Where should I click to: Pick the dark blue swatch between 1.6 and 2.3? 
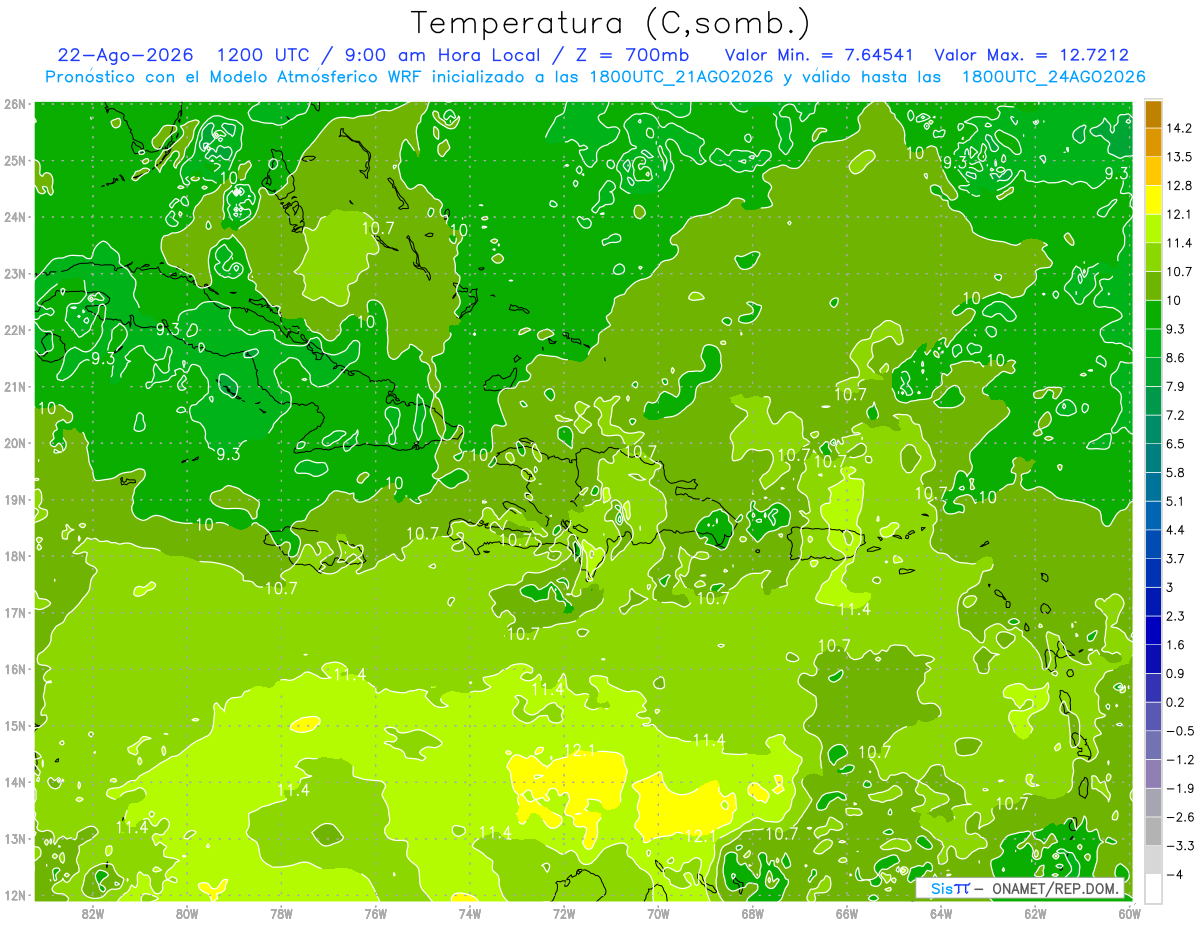click(1153, 630)
